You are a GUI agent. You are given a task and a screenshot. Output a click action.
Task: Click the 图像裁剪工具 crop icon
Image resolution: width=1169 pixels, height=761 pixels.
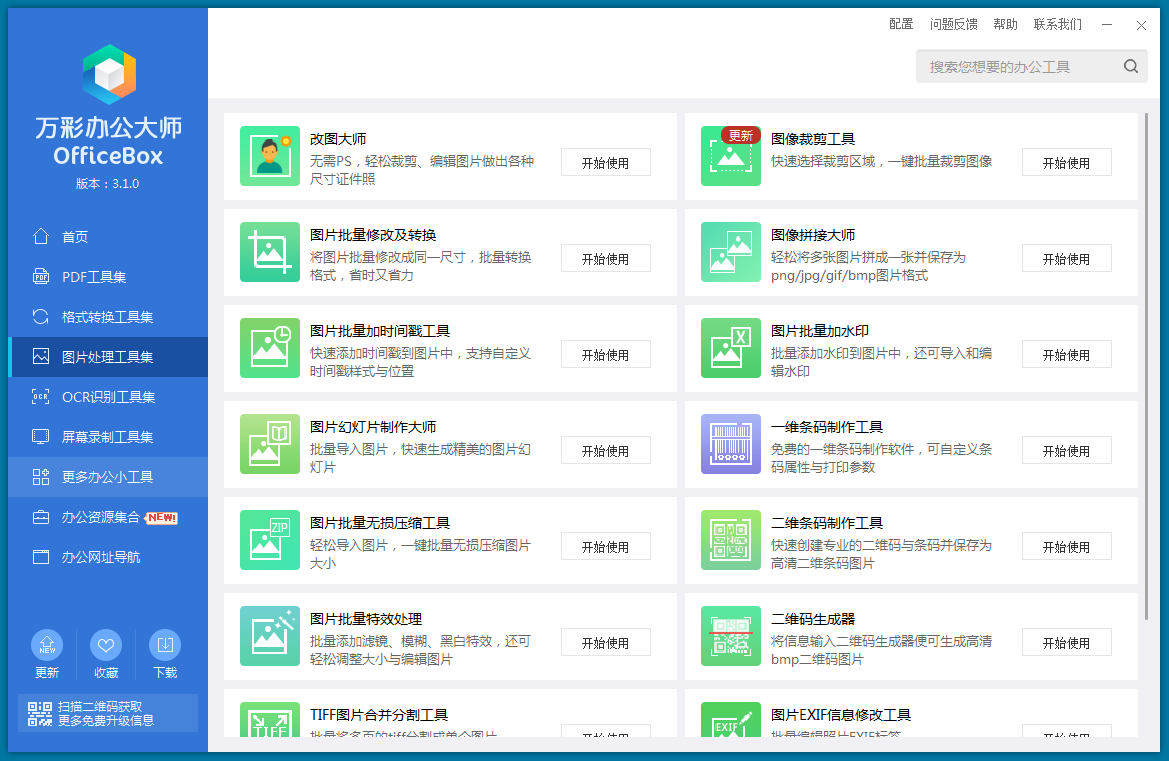point(731,156)
